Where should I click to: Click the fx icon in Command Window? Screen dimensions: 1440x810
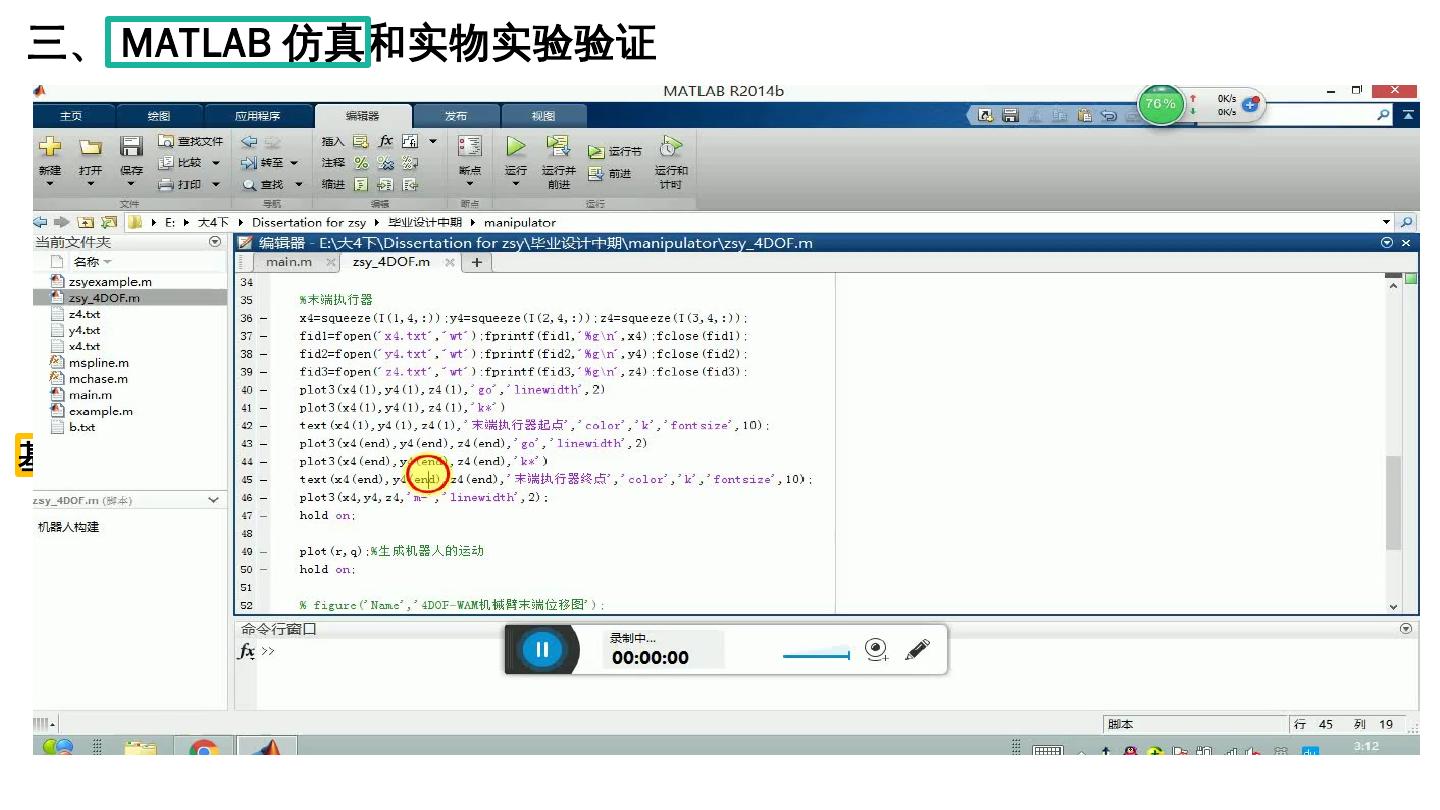point(246,651)
